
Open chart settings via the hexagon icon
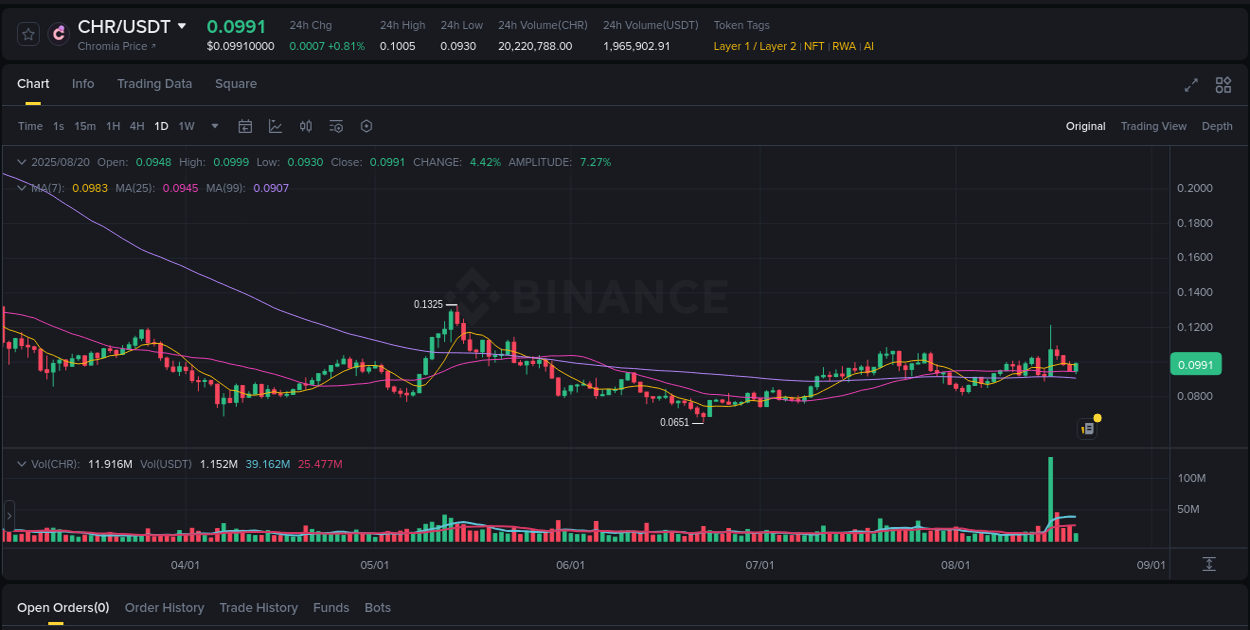pyautogui.click(x=366, y=126)
